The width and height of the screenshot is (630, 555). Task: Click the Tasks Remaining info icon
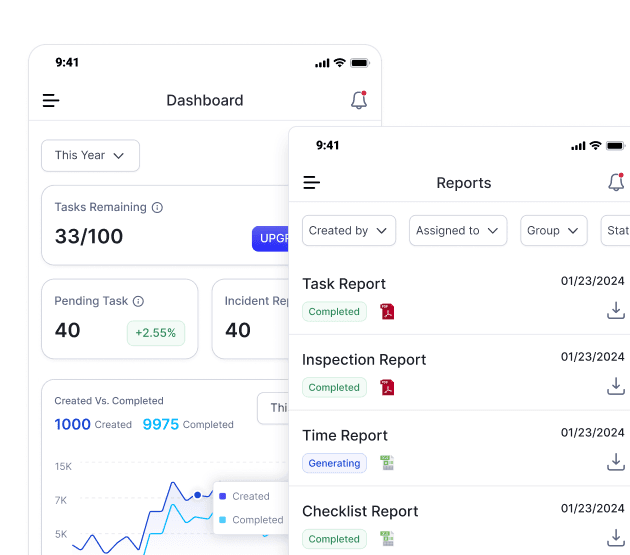(x=157, y=208)
